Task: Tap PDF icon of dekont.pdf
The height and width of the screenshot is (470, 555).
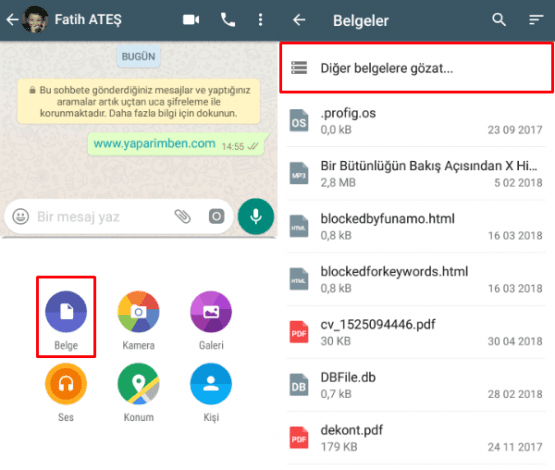Action: (299, 438)
